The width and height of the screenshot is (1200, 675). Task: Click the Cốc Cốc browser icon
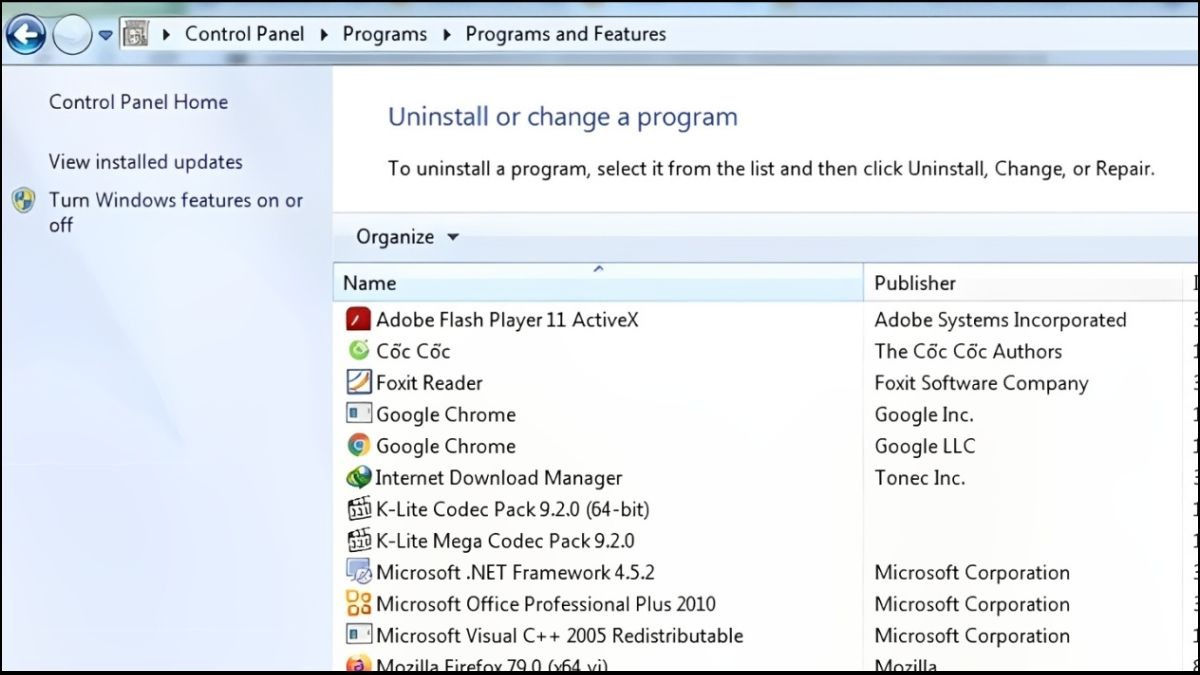coord(358,350)
